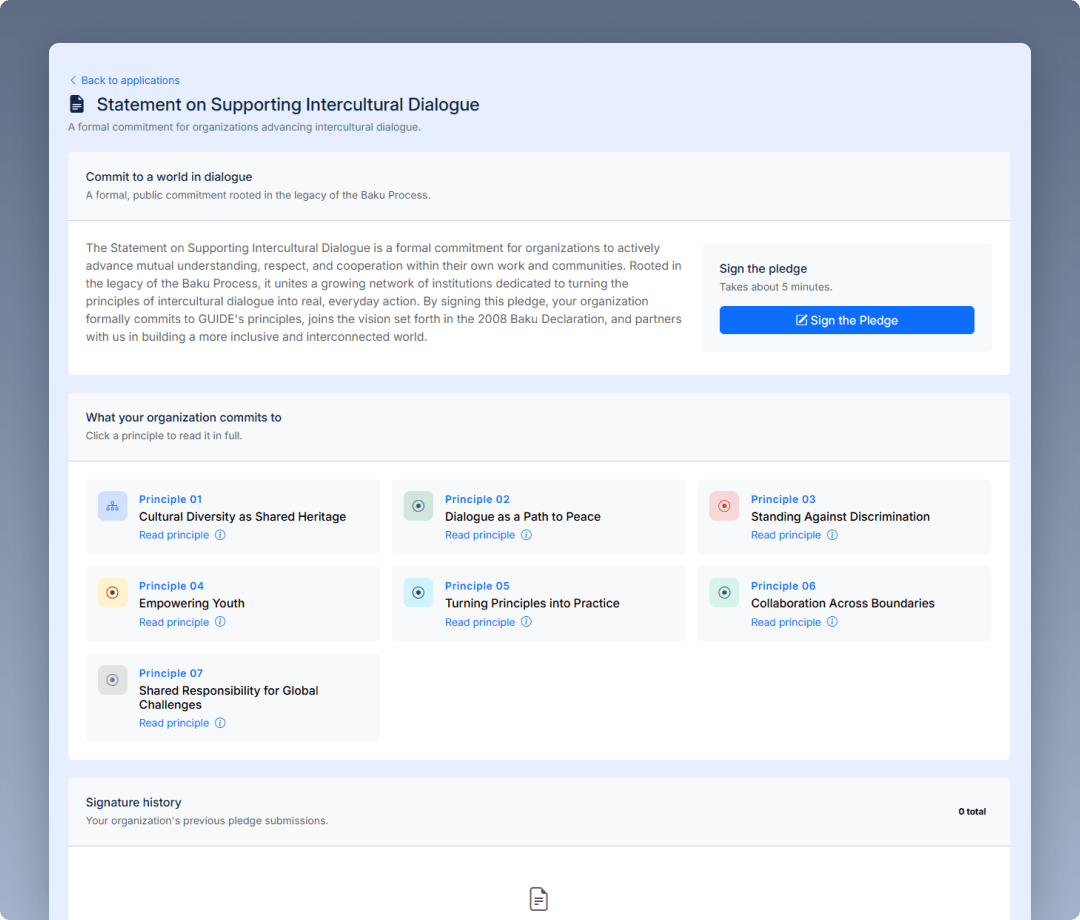Image resolution: width=1080 pixels, height=920 pixels.
Task: Click the green target icon for Principle 06
Action: (x=724, y=593)
